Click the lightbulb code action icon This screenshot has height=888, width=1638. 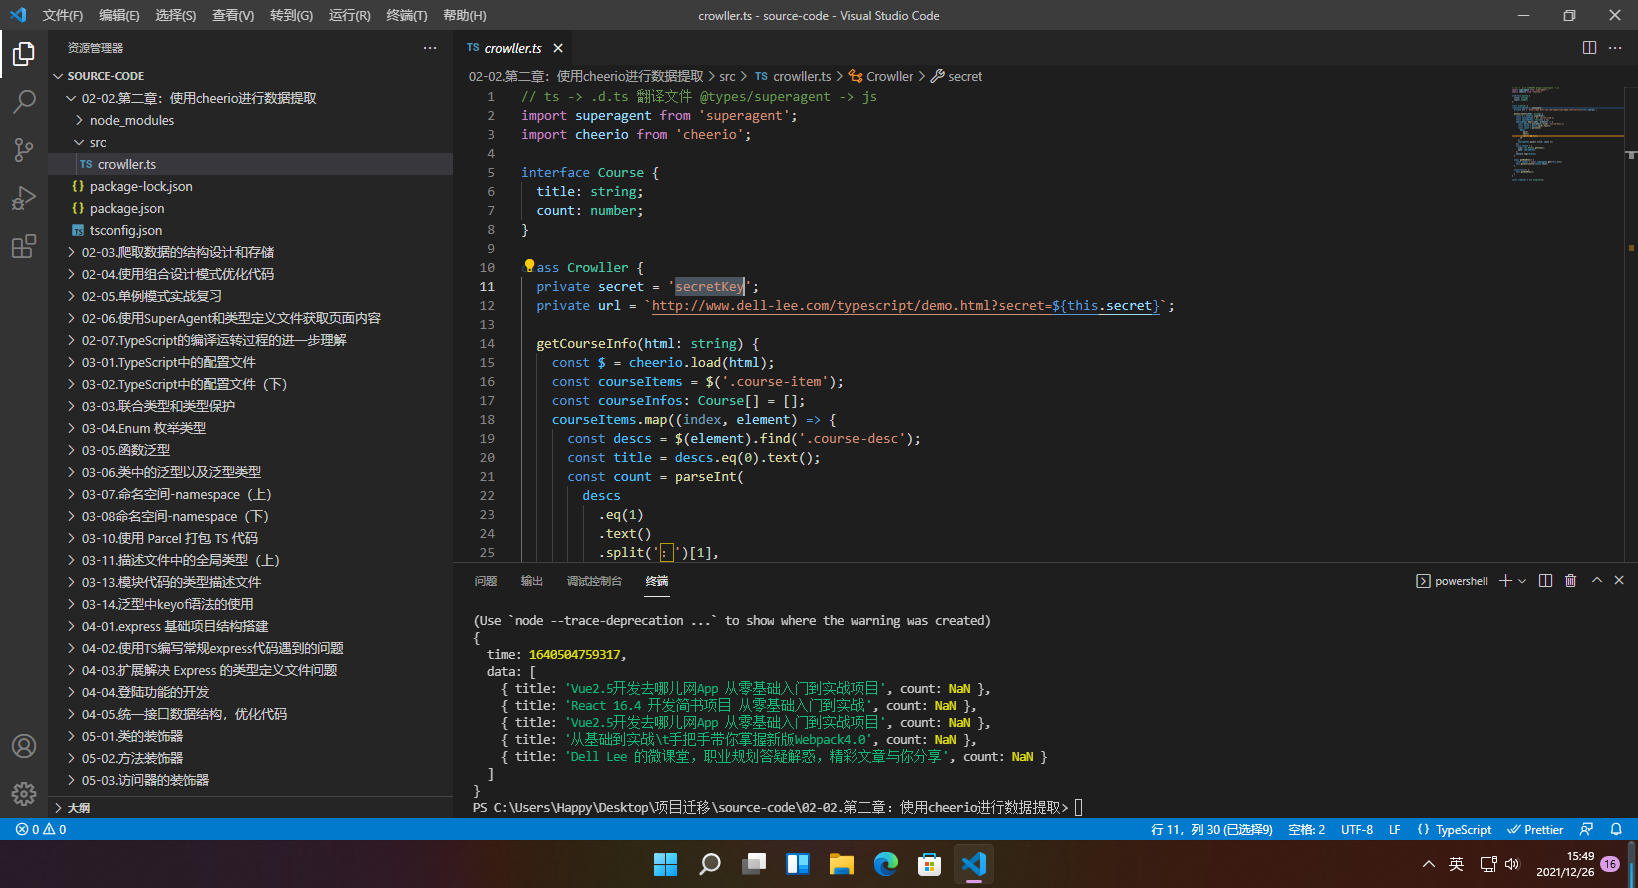[529, 266]
